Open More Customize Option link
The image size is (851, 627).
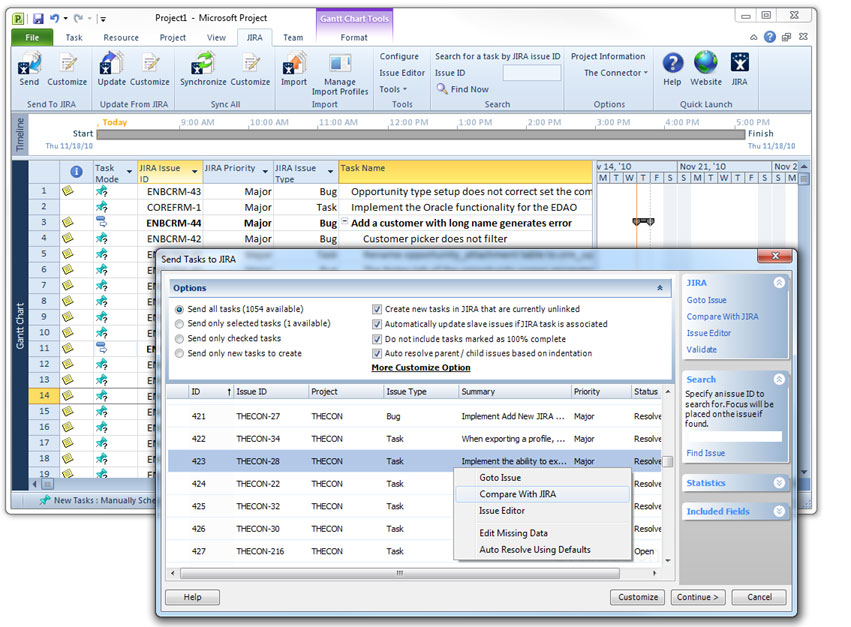pos(421,368)
